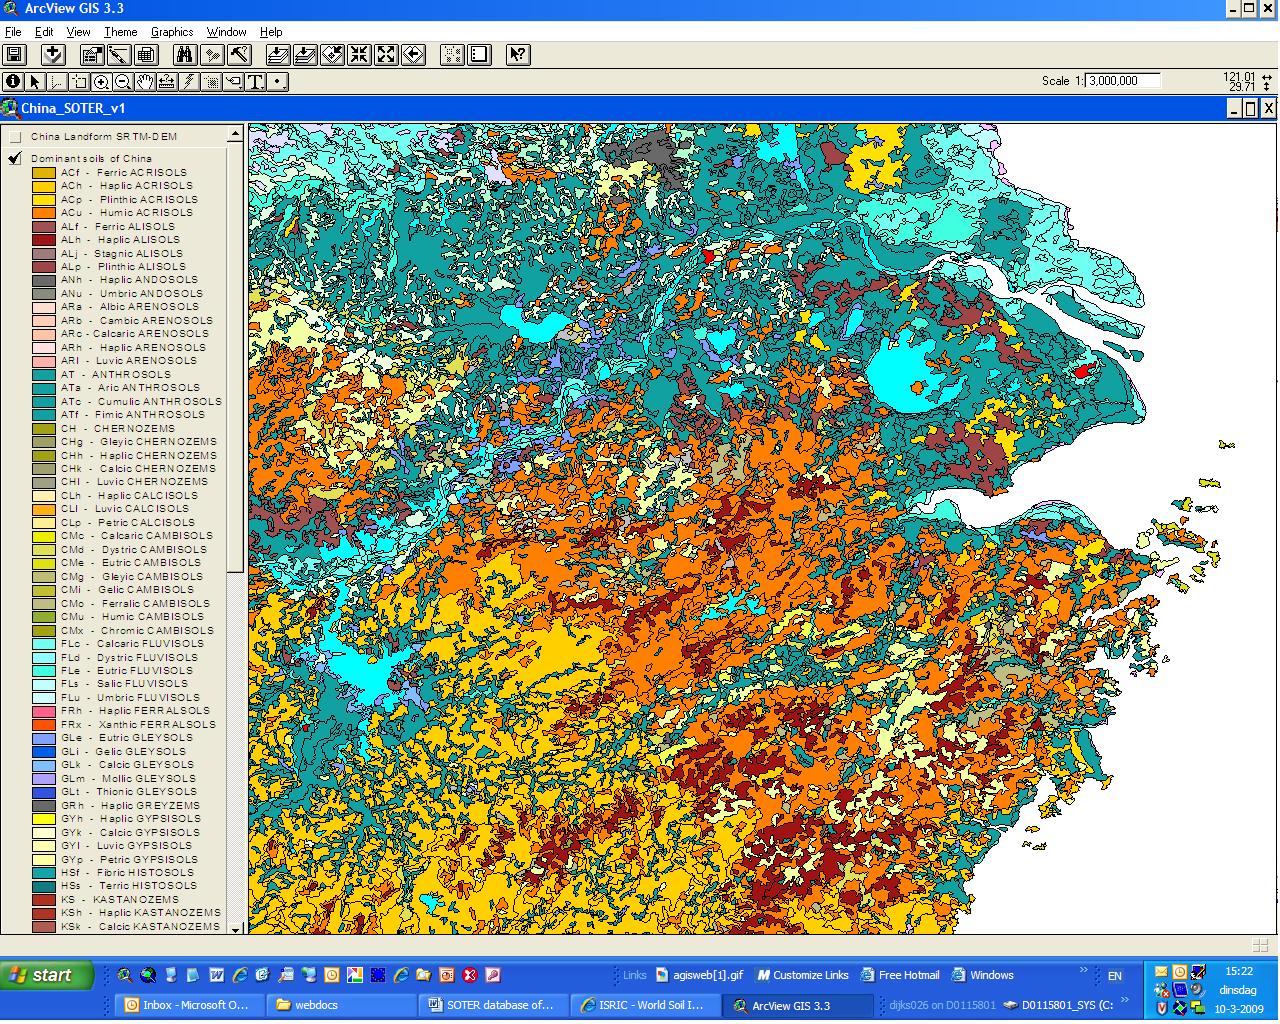Image resolution: width=1280 pixels, height=1024 pixels.
Task: Enable the China Landform SRTM-DEM theme checkbox
Action: click(x=15, y=137)
